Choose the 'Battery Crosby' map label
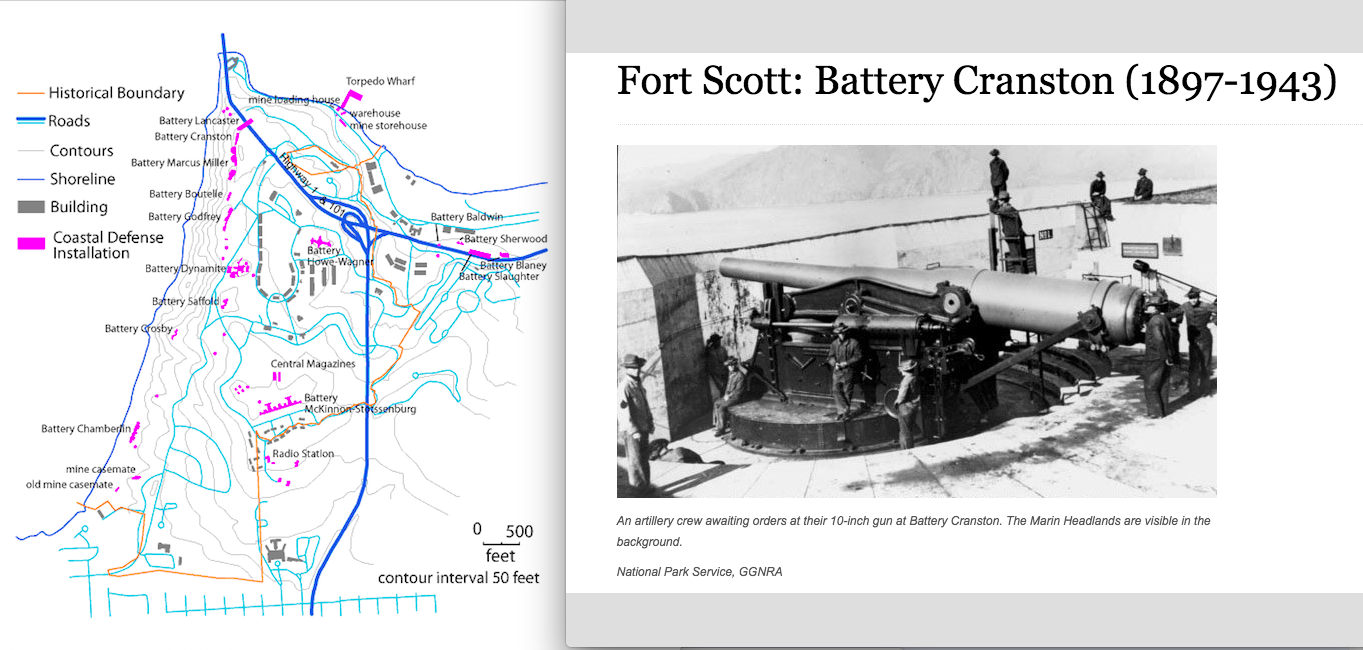Screen dimensions: 1363x650 point(139,328)
